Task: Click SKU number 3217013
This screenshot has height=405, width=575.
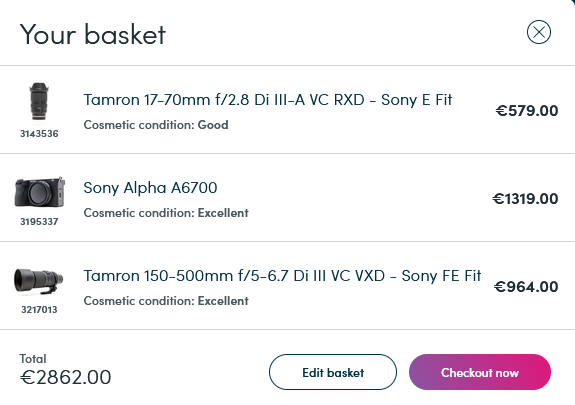Action: pyautogui.click(x=39, y=310)
